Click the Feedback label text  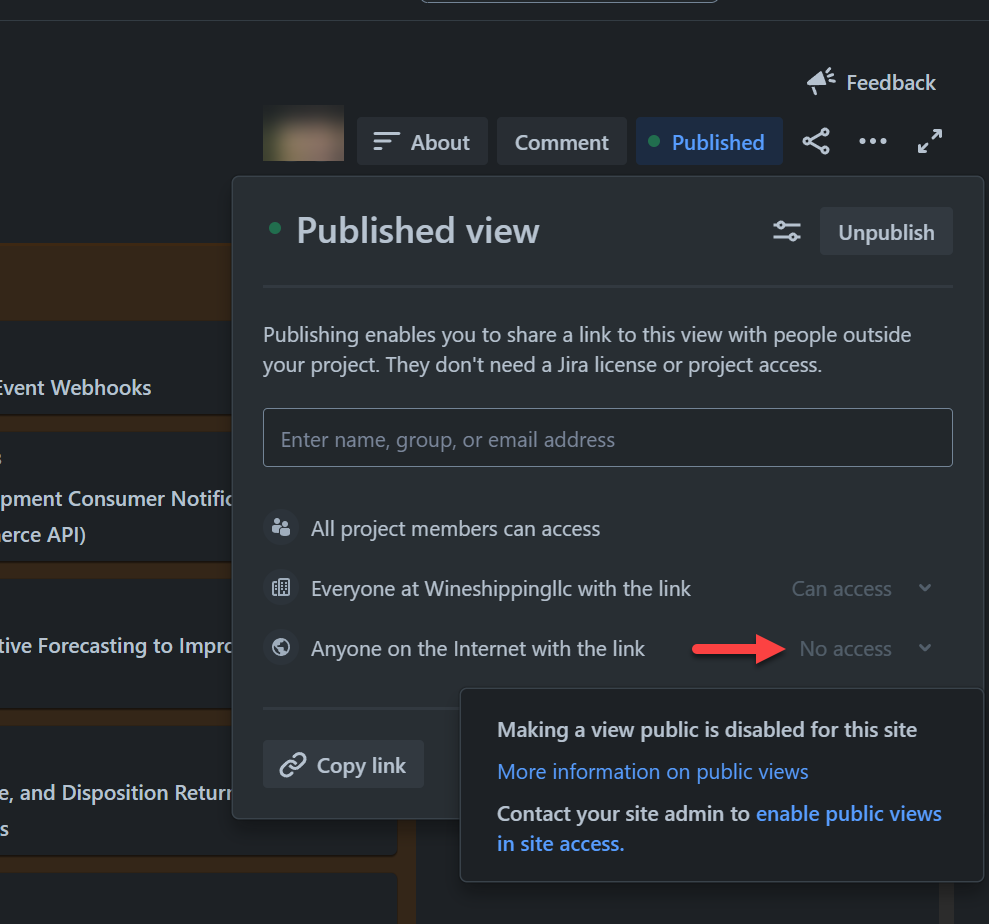click(891, 83)
